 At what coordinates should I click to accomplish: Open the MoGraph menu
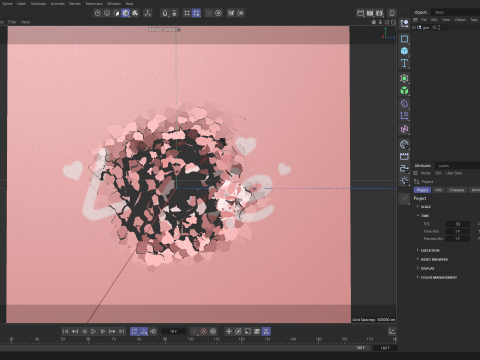(x=38, y=4)
